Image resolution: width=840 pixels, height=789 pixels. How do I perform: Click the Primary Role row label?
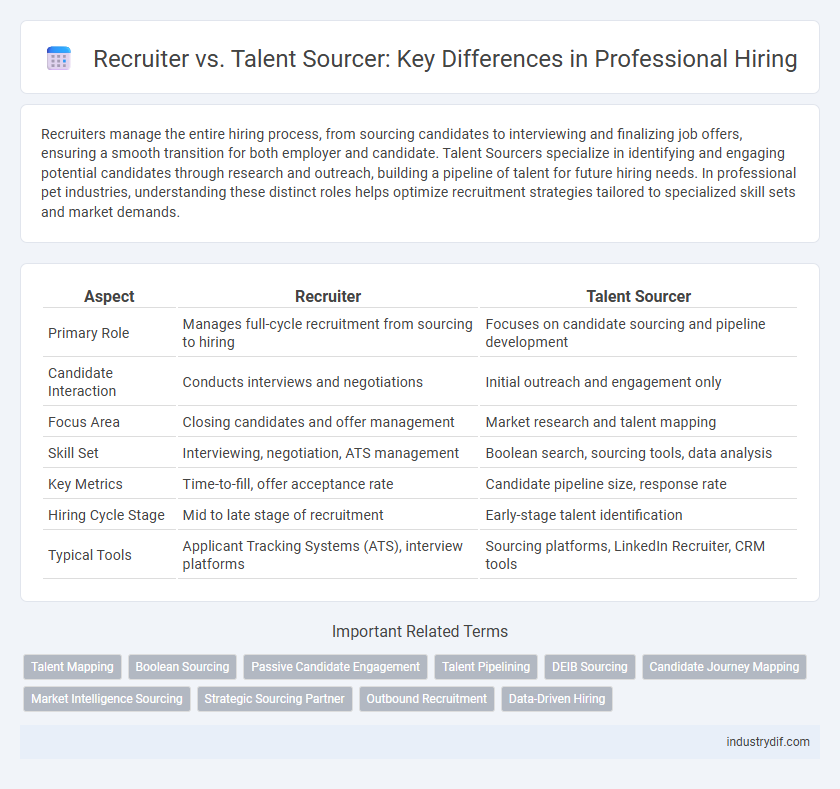click(x=88, y=333)
